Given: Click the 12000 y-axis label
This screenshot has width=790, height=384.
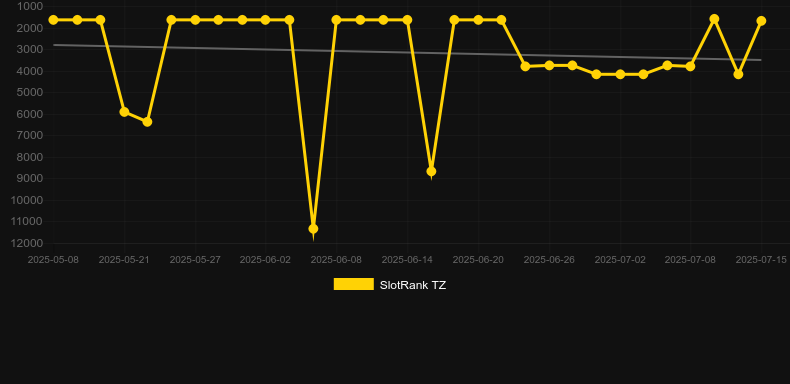Looking at the screenshot, I should (x=26, y=243).
